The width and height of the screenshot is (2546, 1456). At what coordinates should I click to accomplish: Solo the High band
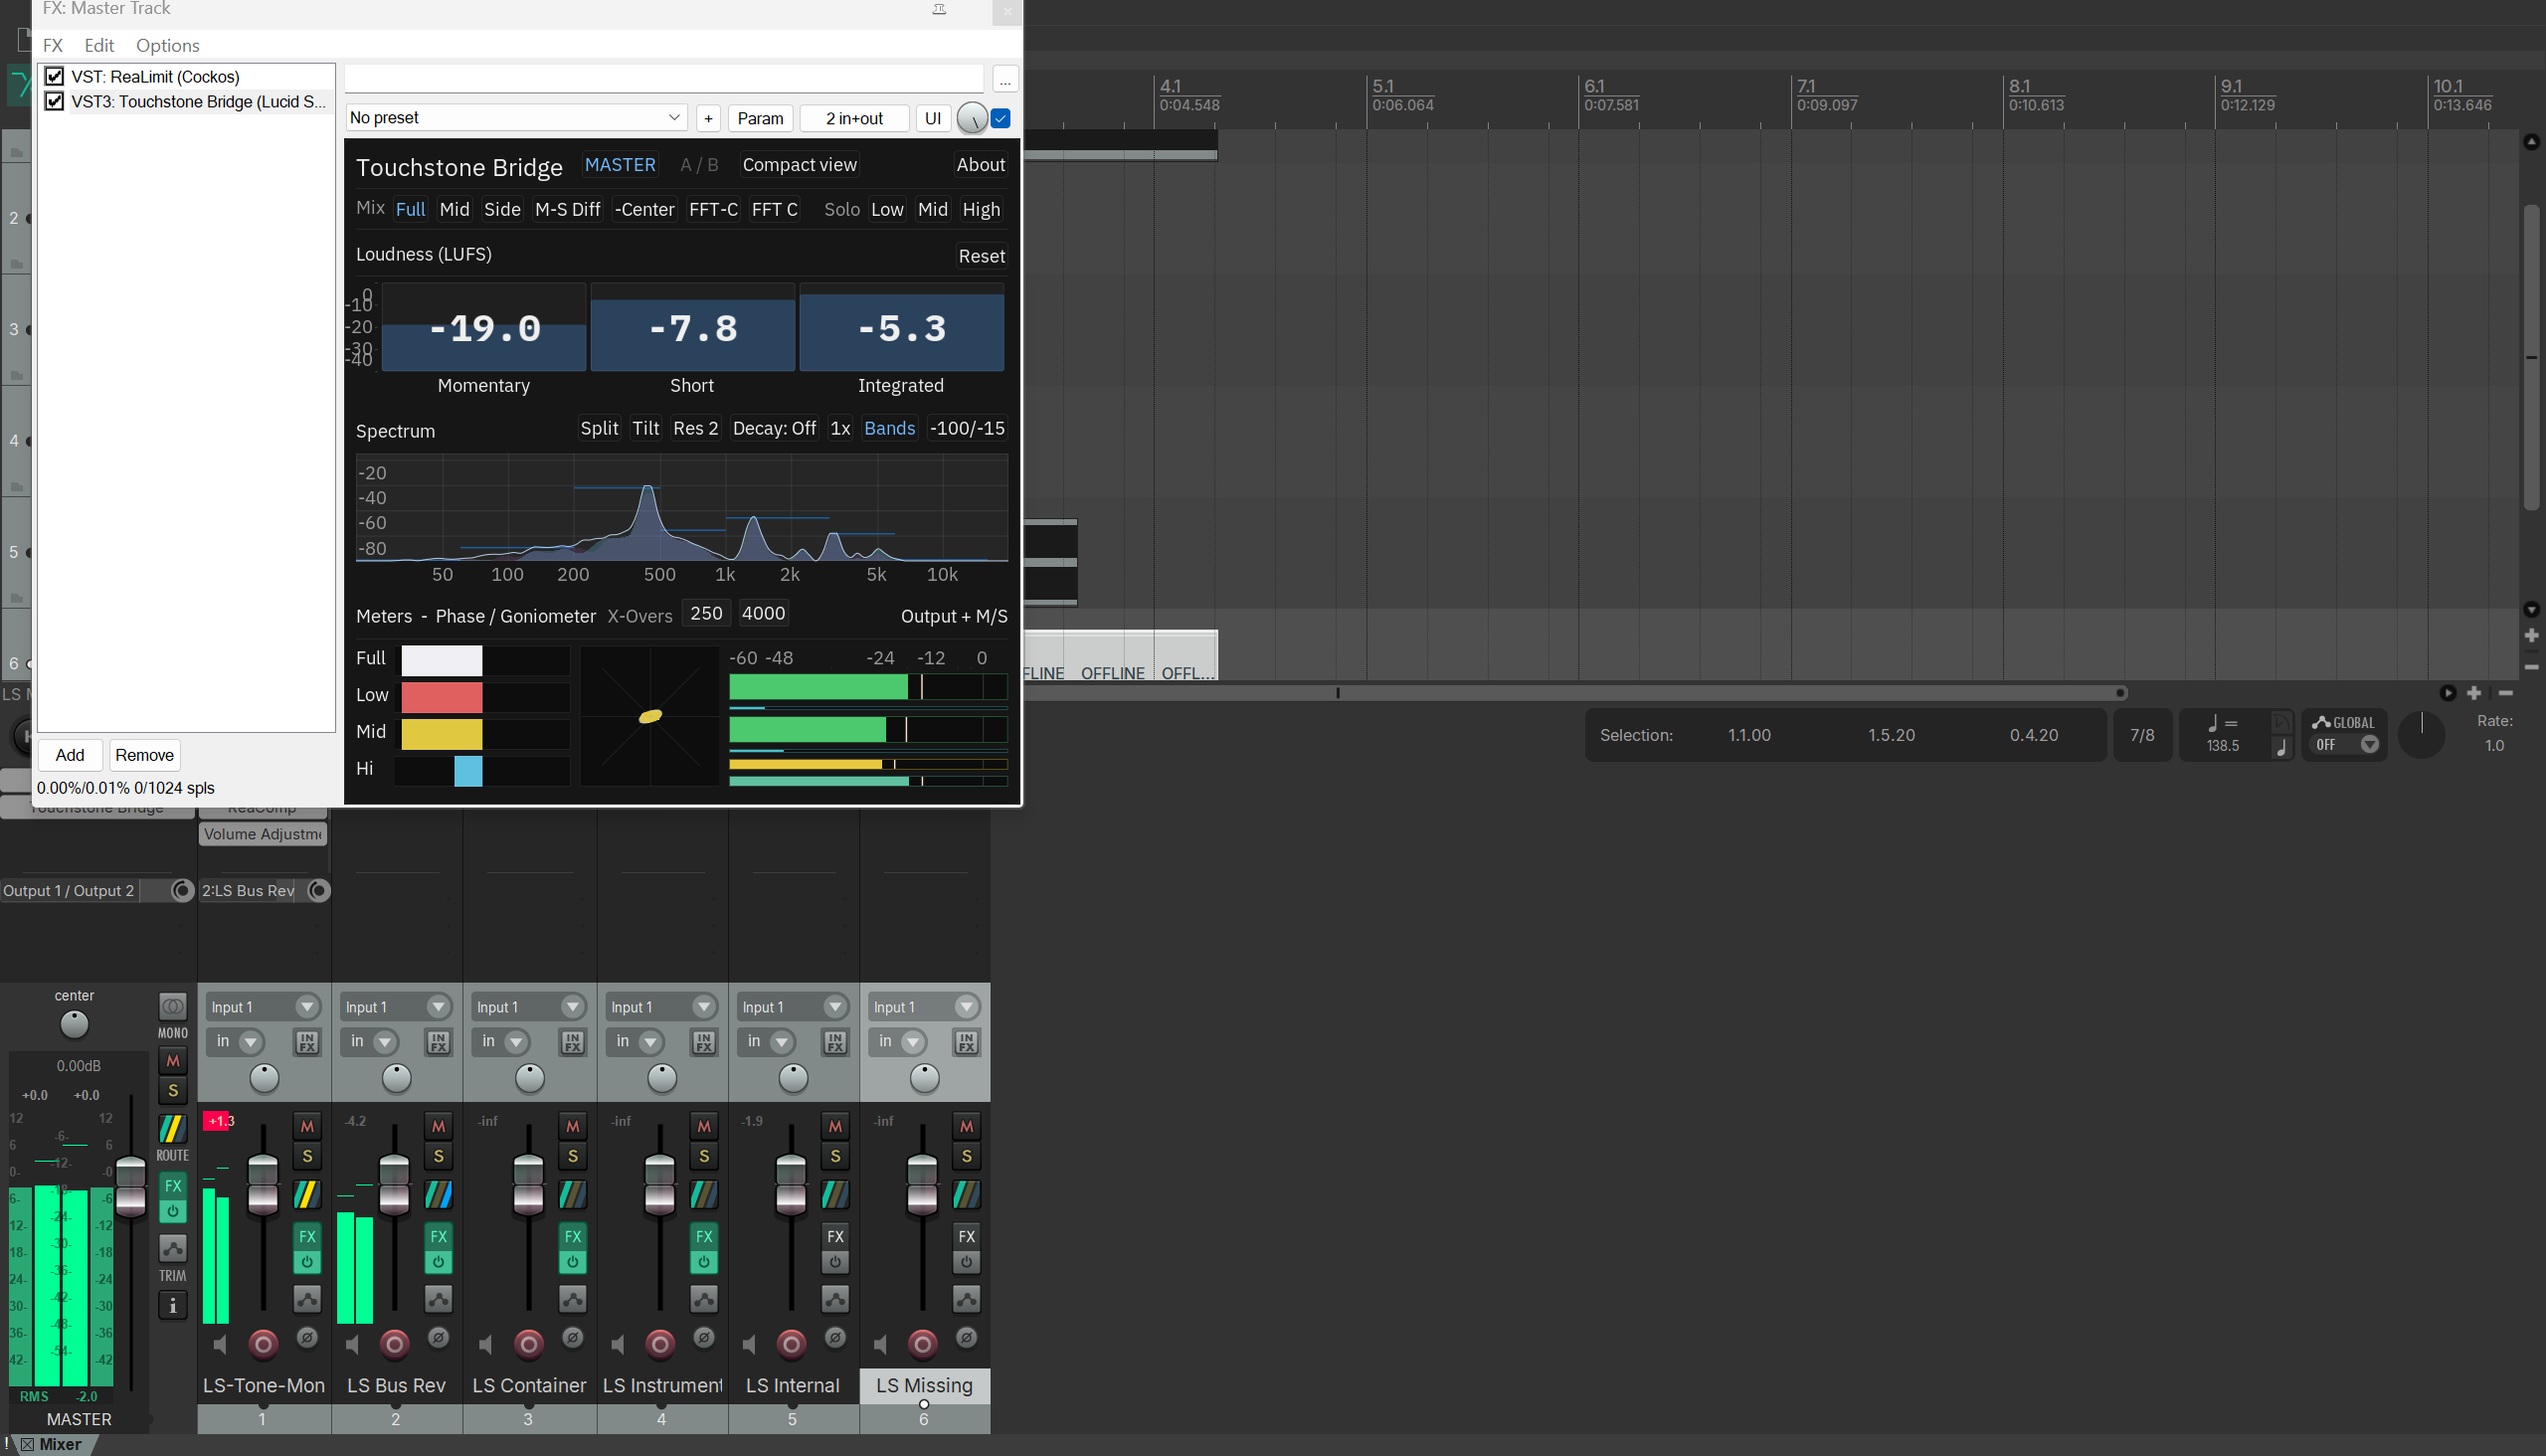(981, 210)
